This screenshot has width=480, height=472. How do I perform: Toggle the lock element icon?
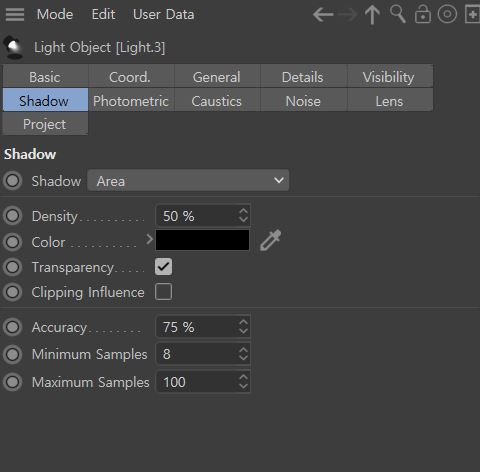click(423, 14)
